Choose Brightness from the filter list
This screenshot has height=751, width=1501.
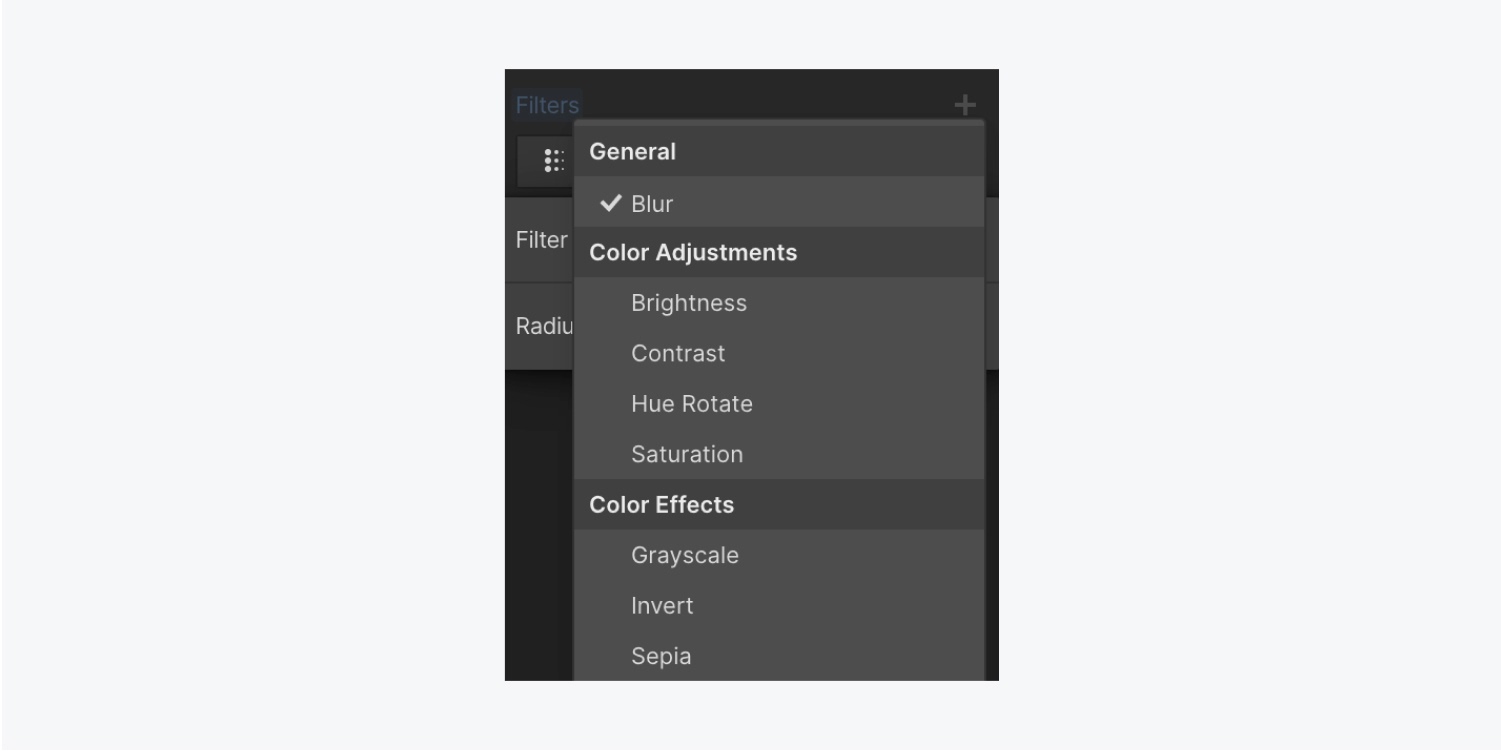(x=779, y=303)
